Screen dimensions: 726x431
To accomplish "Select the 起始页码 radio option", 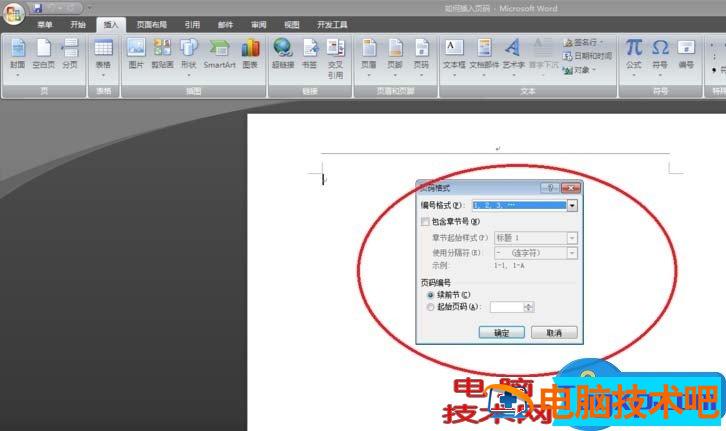I will 430,307.
